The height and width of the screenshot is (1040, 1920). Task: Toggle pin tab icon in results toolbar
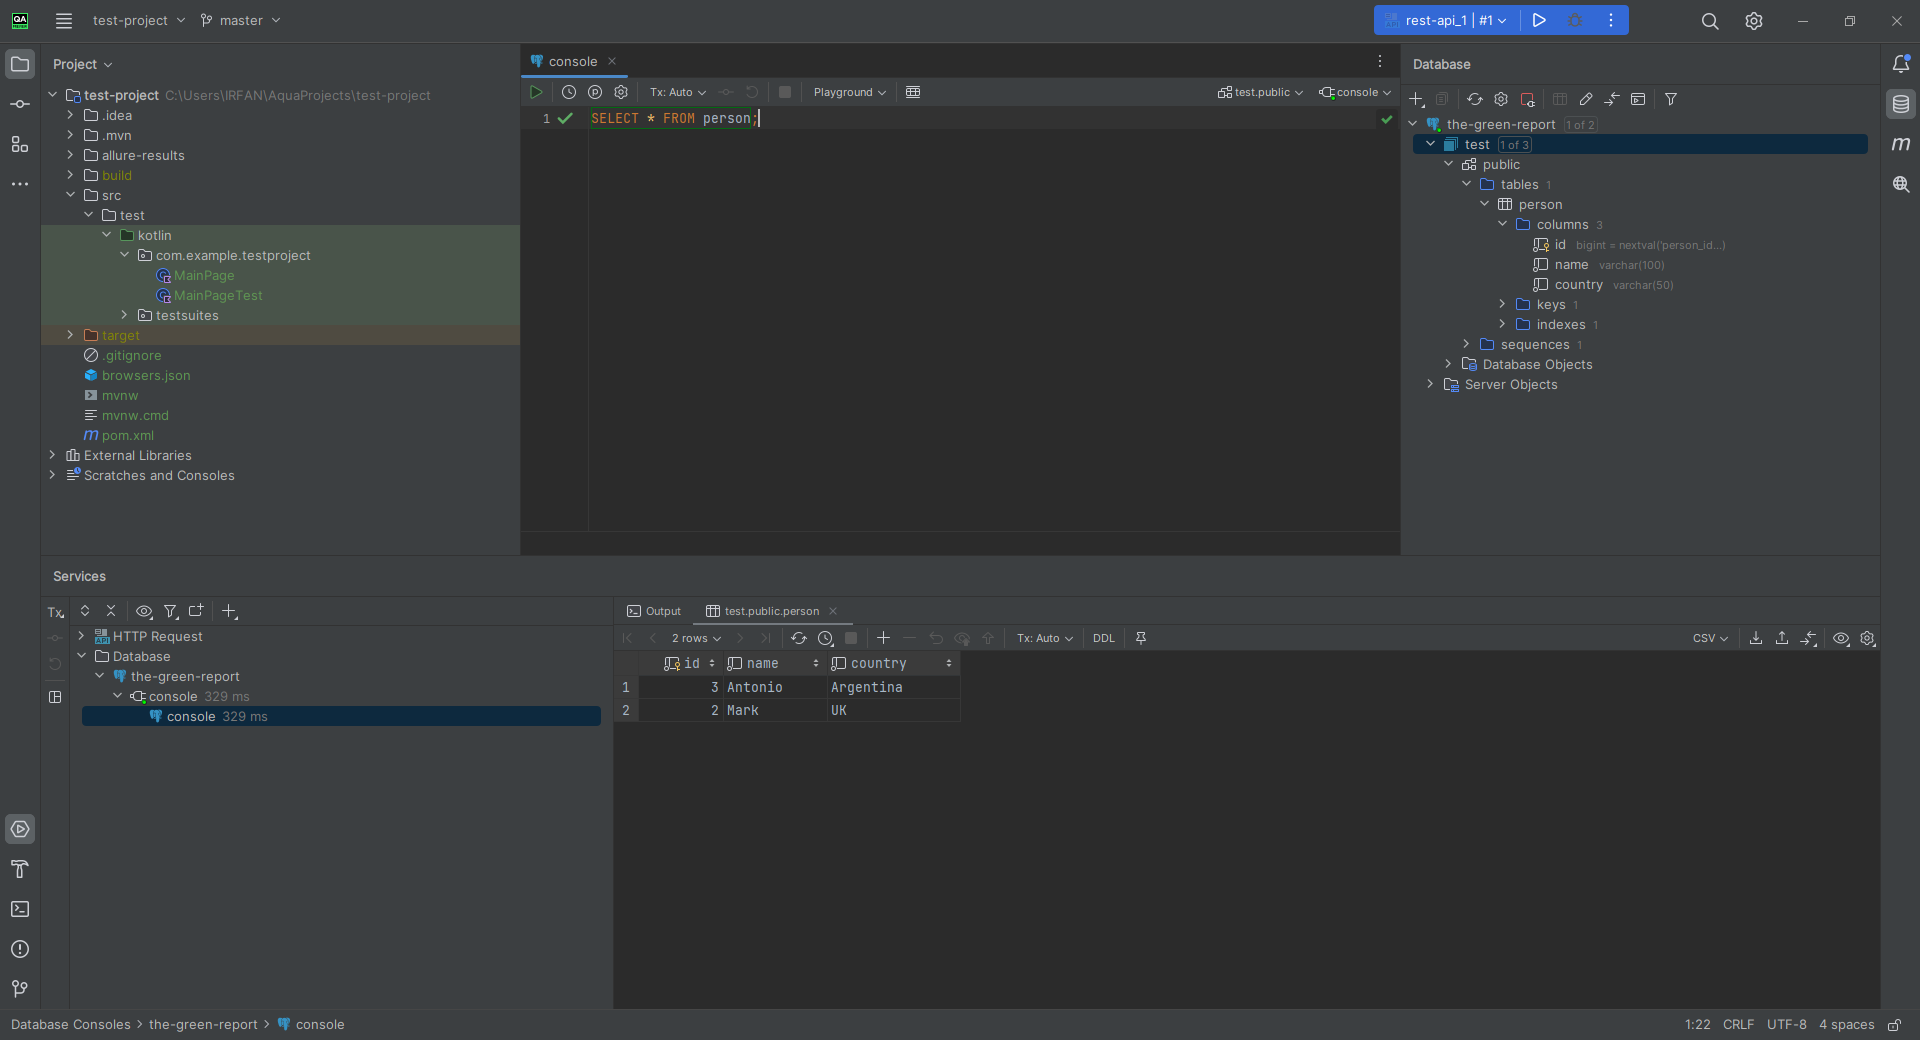point(1141,638)
